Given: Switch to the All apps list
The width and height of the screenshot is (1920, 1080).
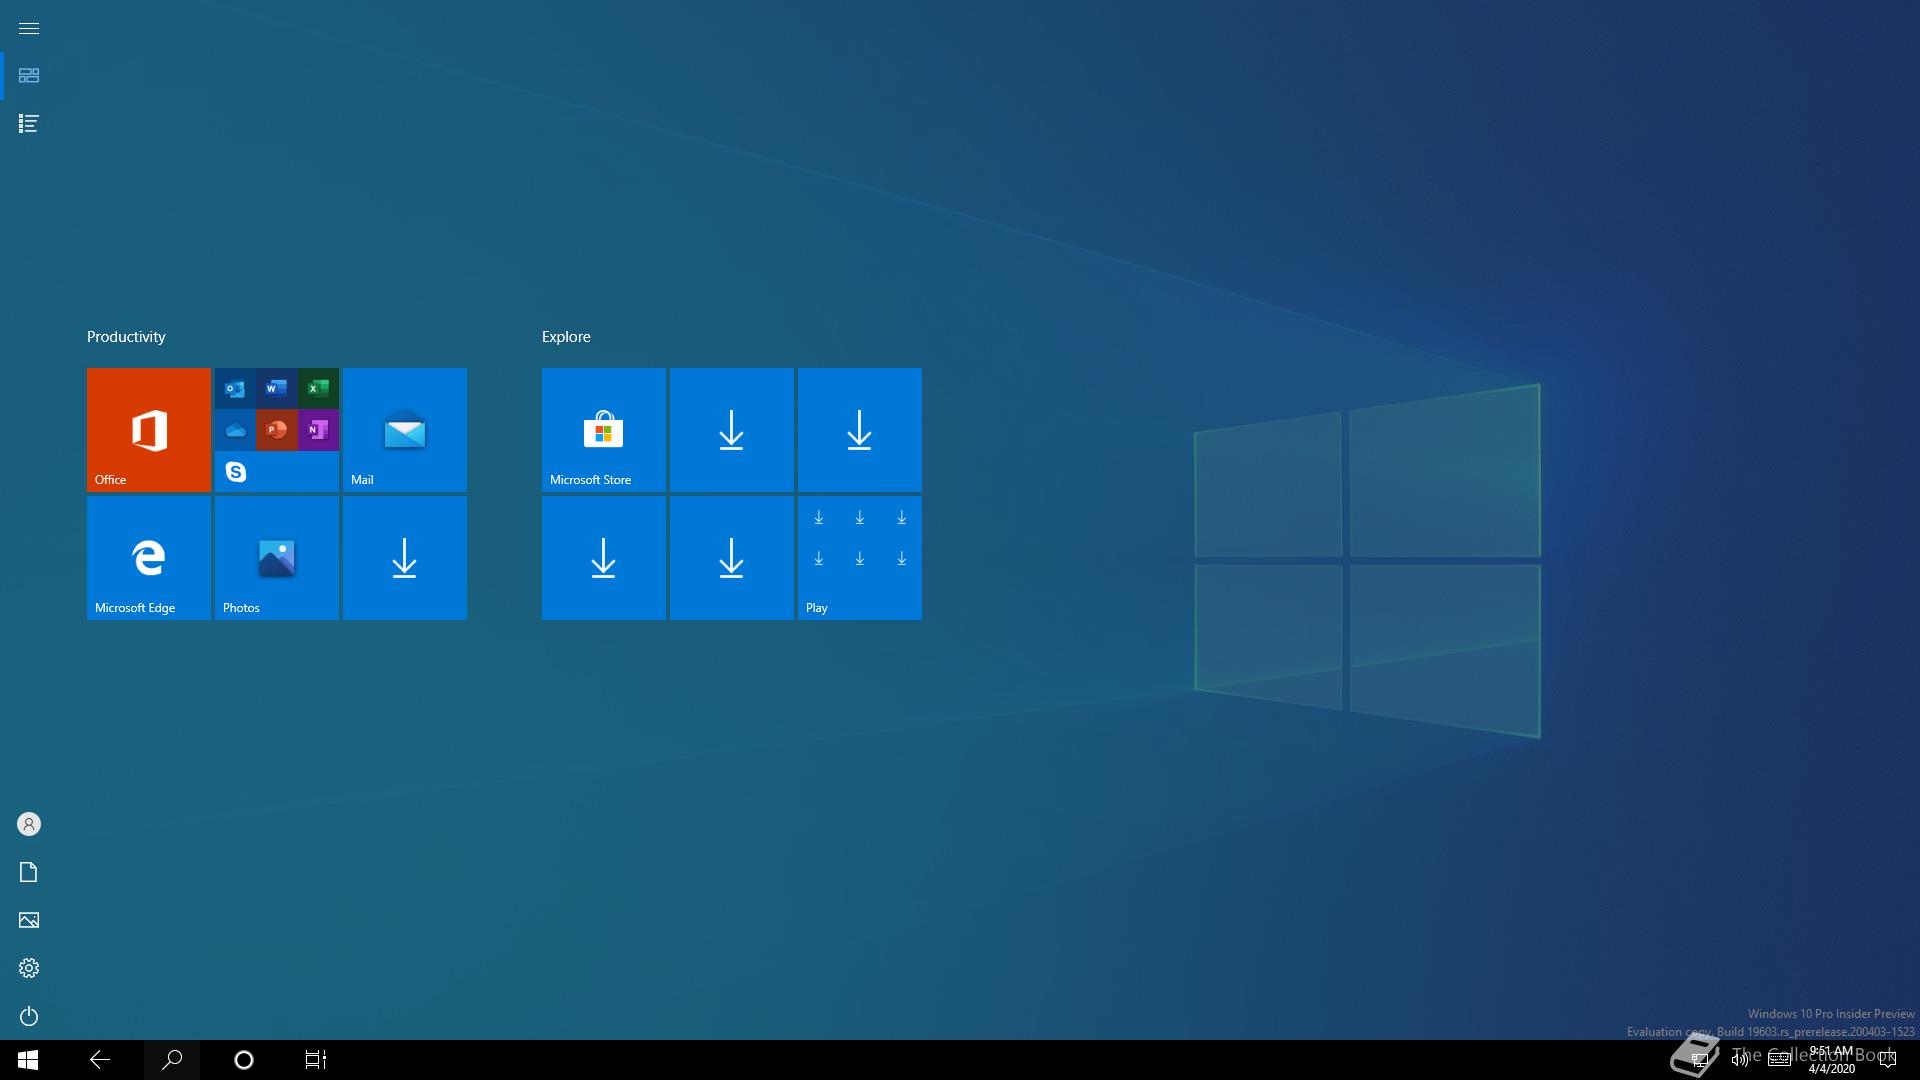Looking at the screenshot, I should click(29, 124).
